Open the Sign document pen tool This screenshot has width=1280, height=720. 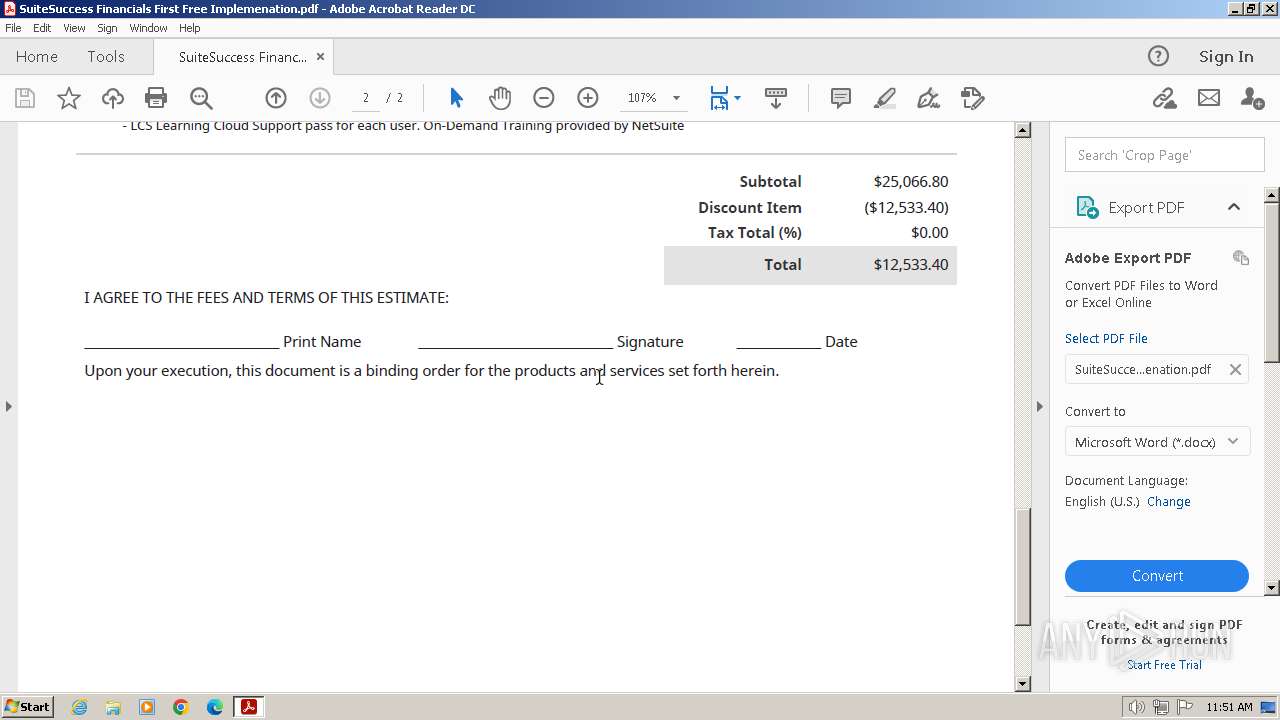(929, 98)
